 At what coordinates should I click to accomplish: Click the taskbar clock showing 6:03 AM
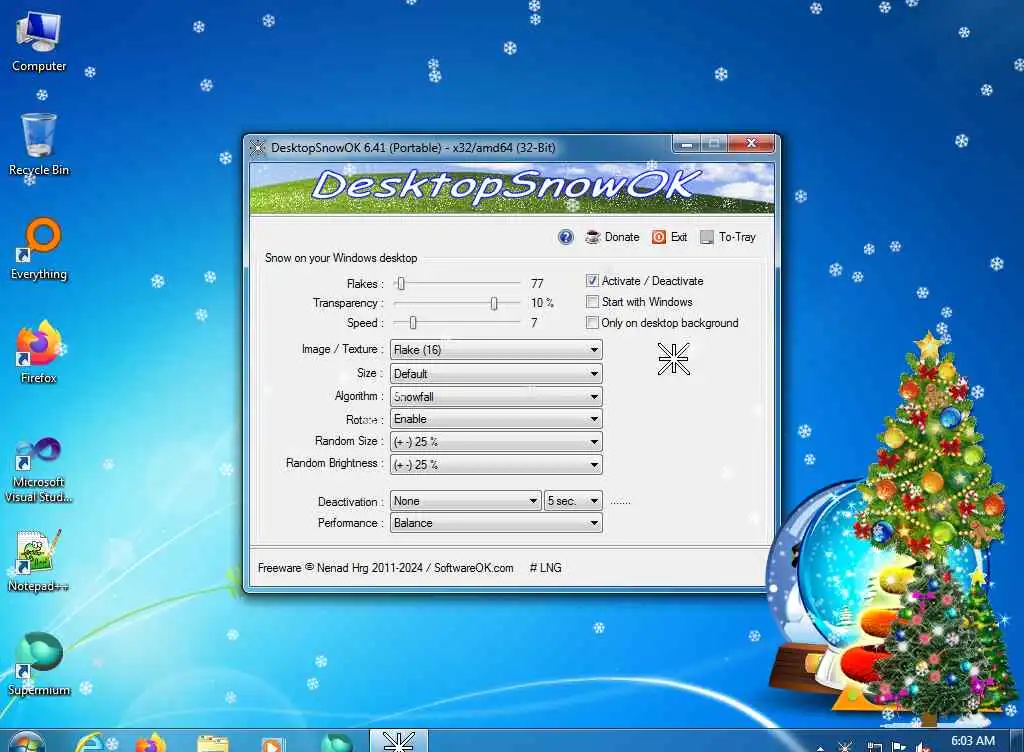tap(972, 741)
